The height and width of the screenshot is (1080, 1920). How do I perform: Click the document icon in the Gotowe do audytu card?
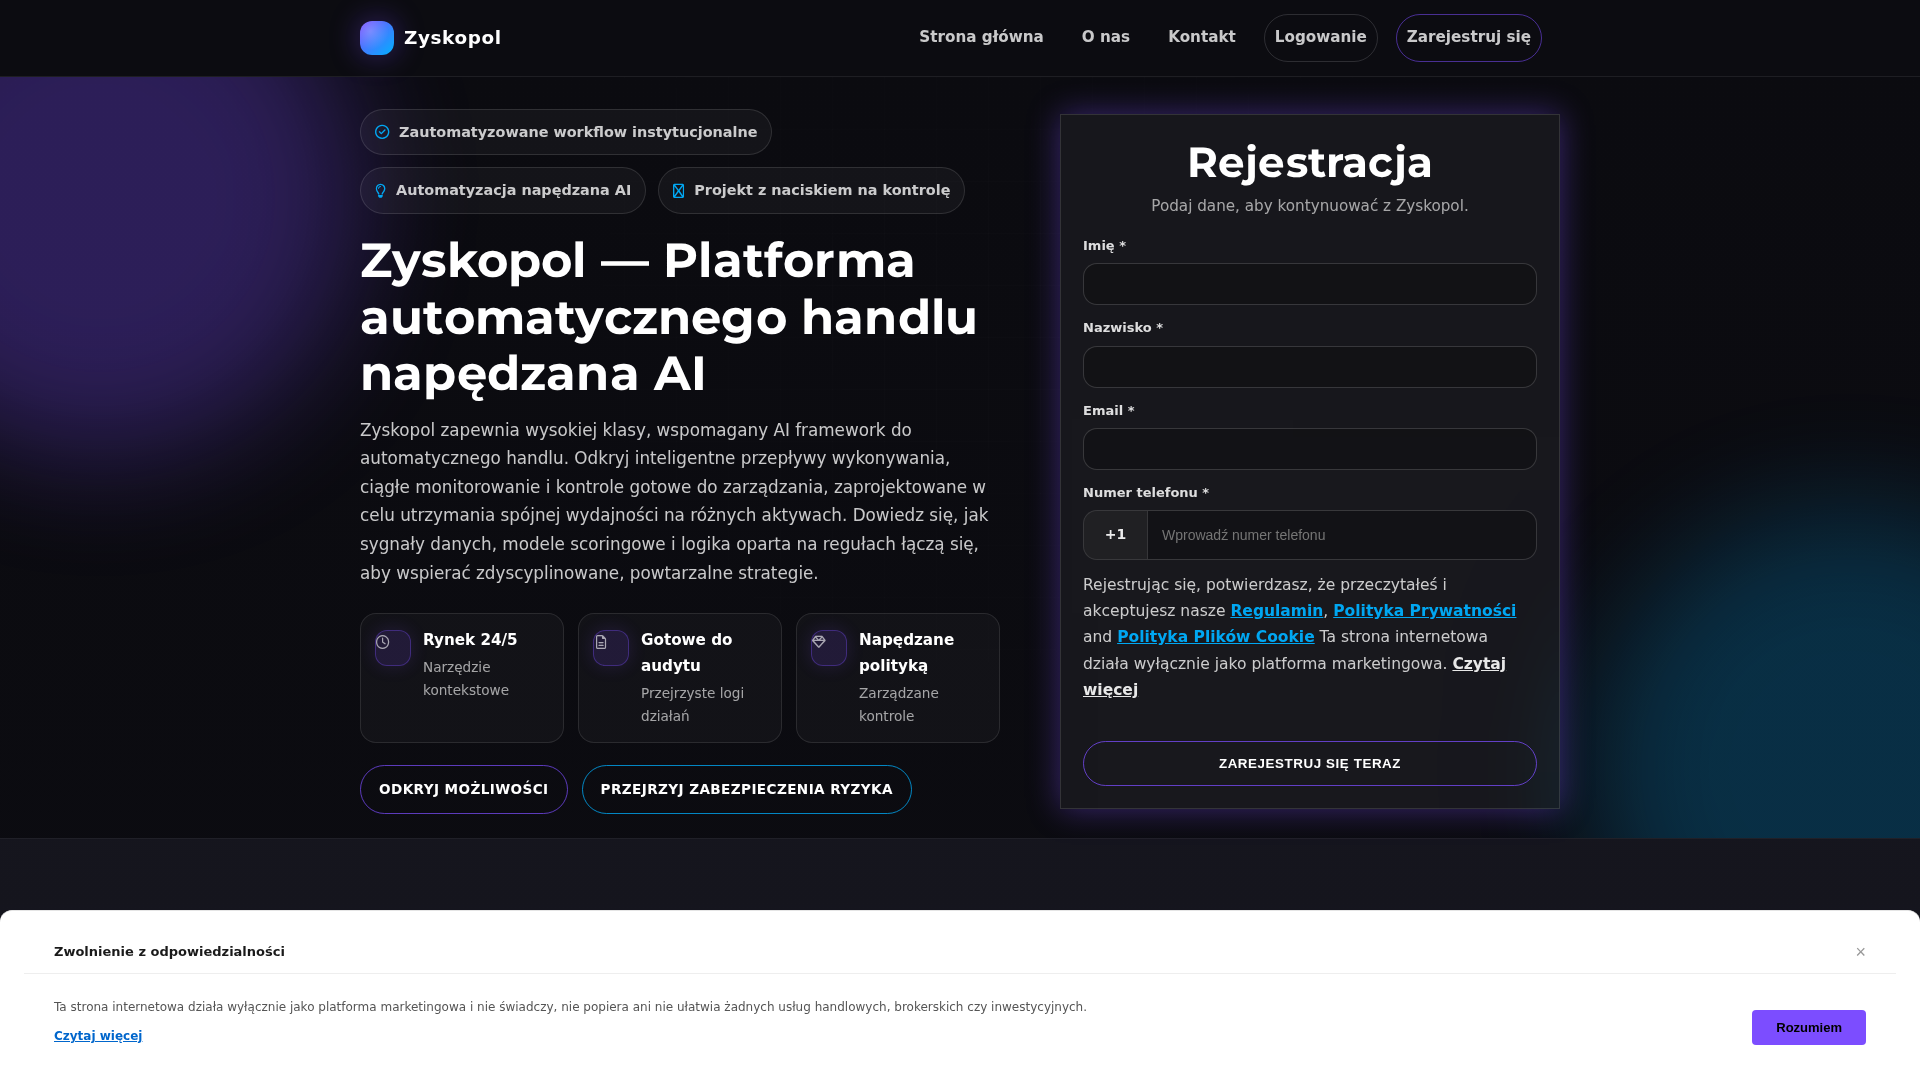coord(601,642)
